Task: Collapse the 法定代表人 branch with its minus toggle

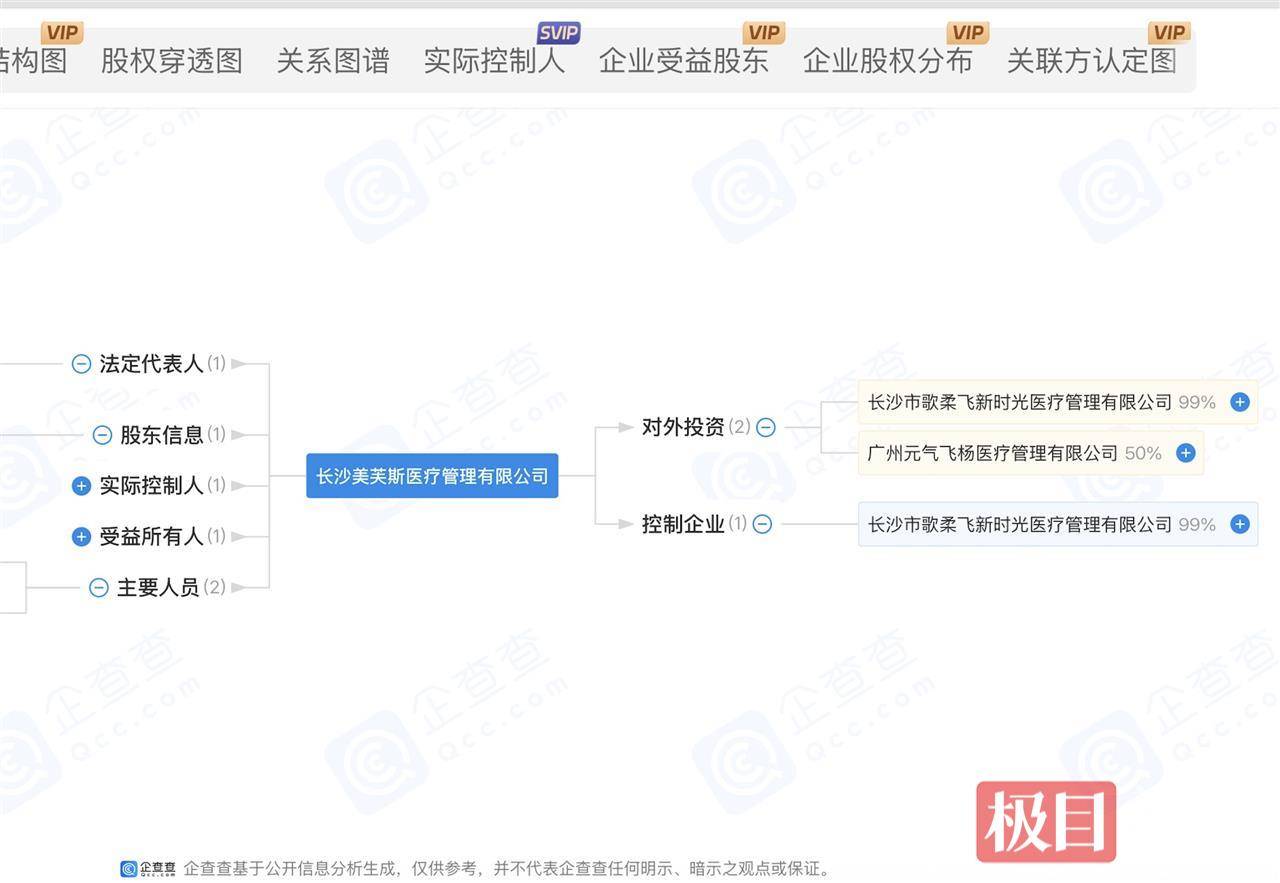Action: pos(81,363)
